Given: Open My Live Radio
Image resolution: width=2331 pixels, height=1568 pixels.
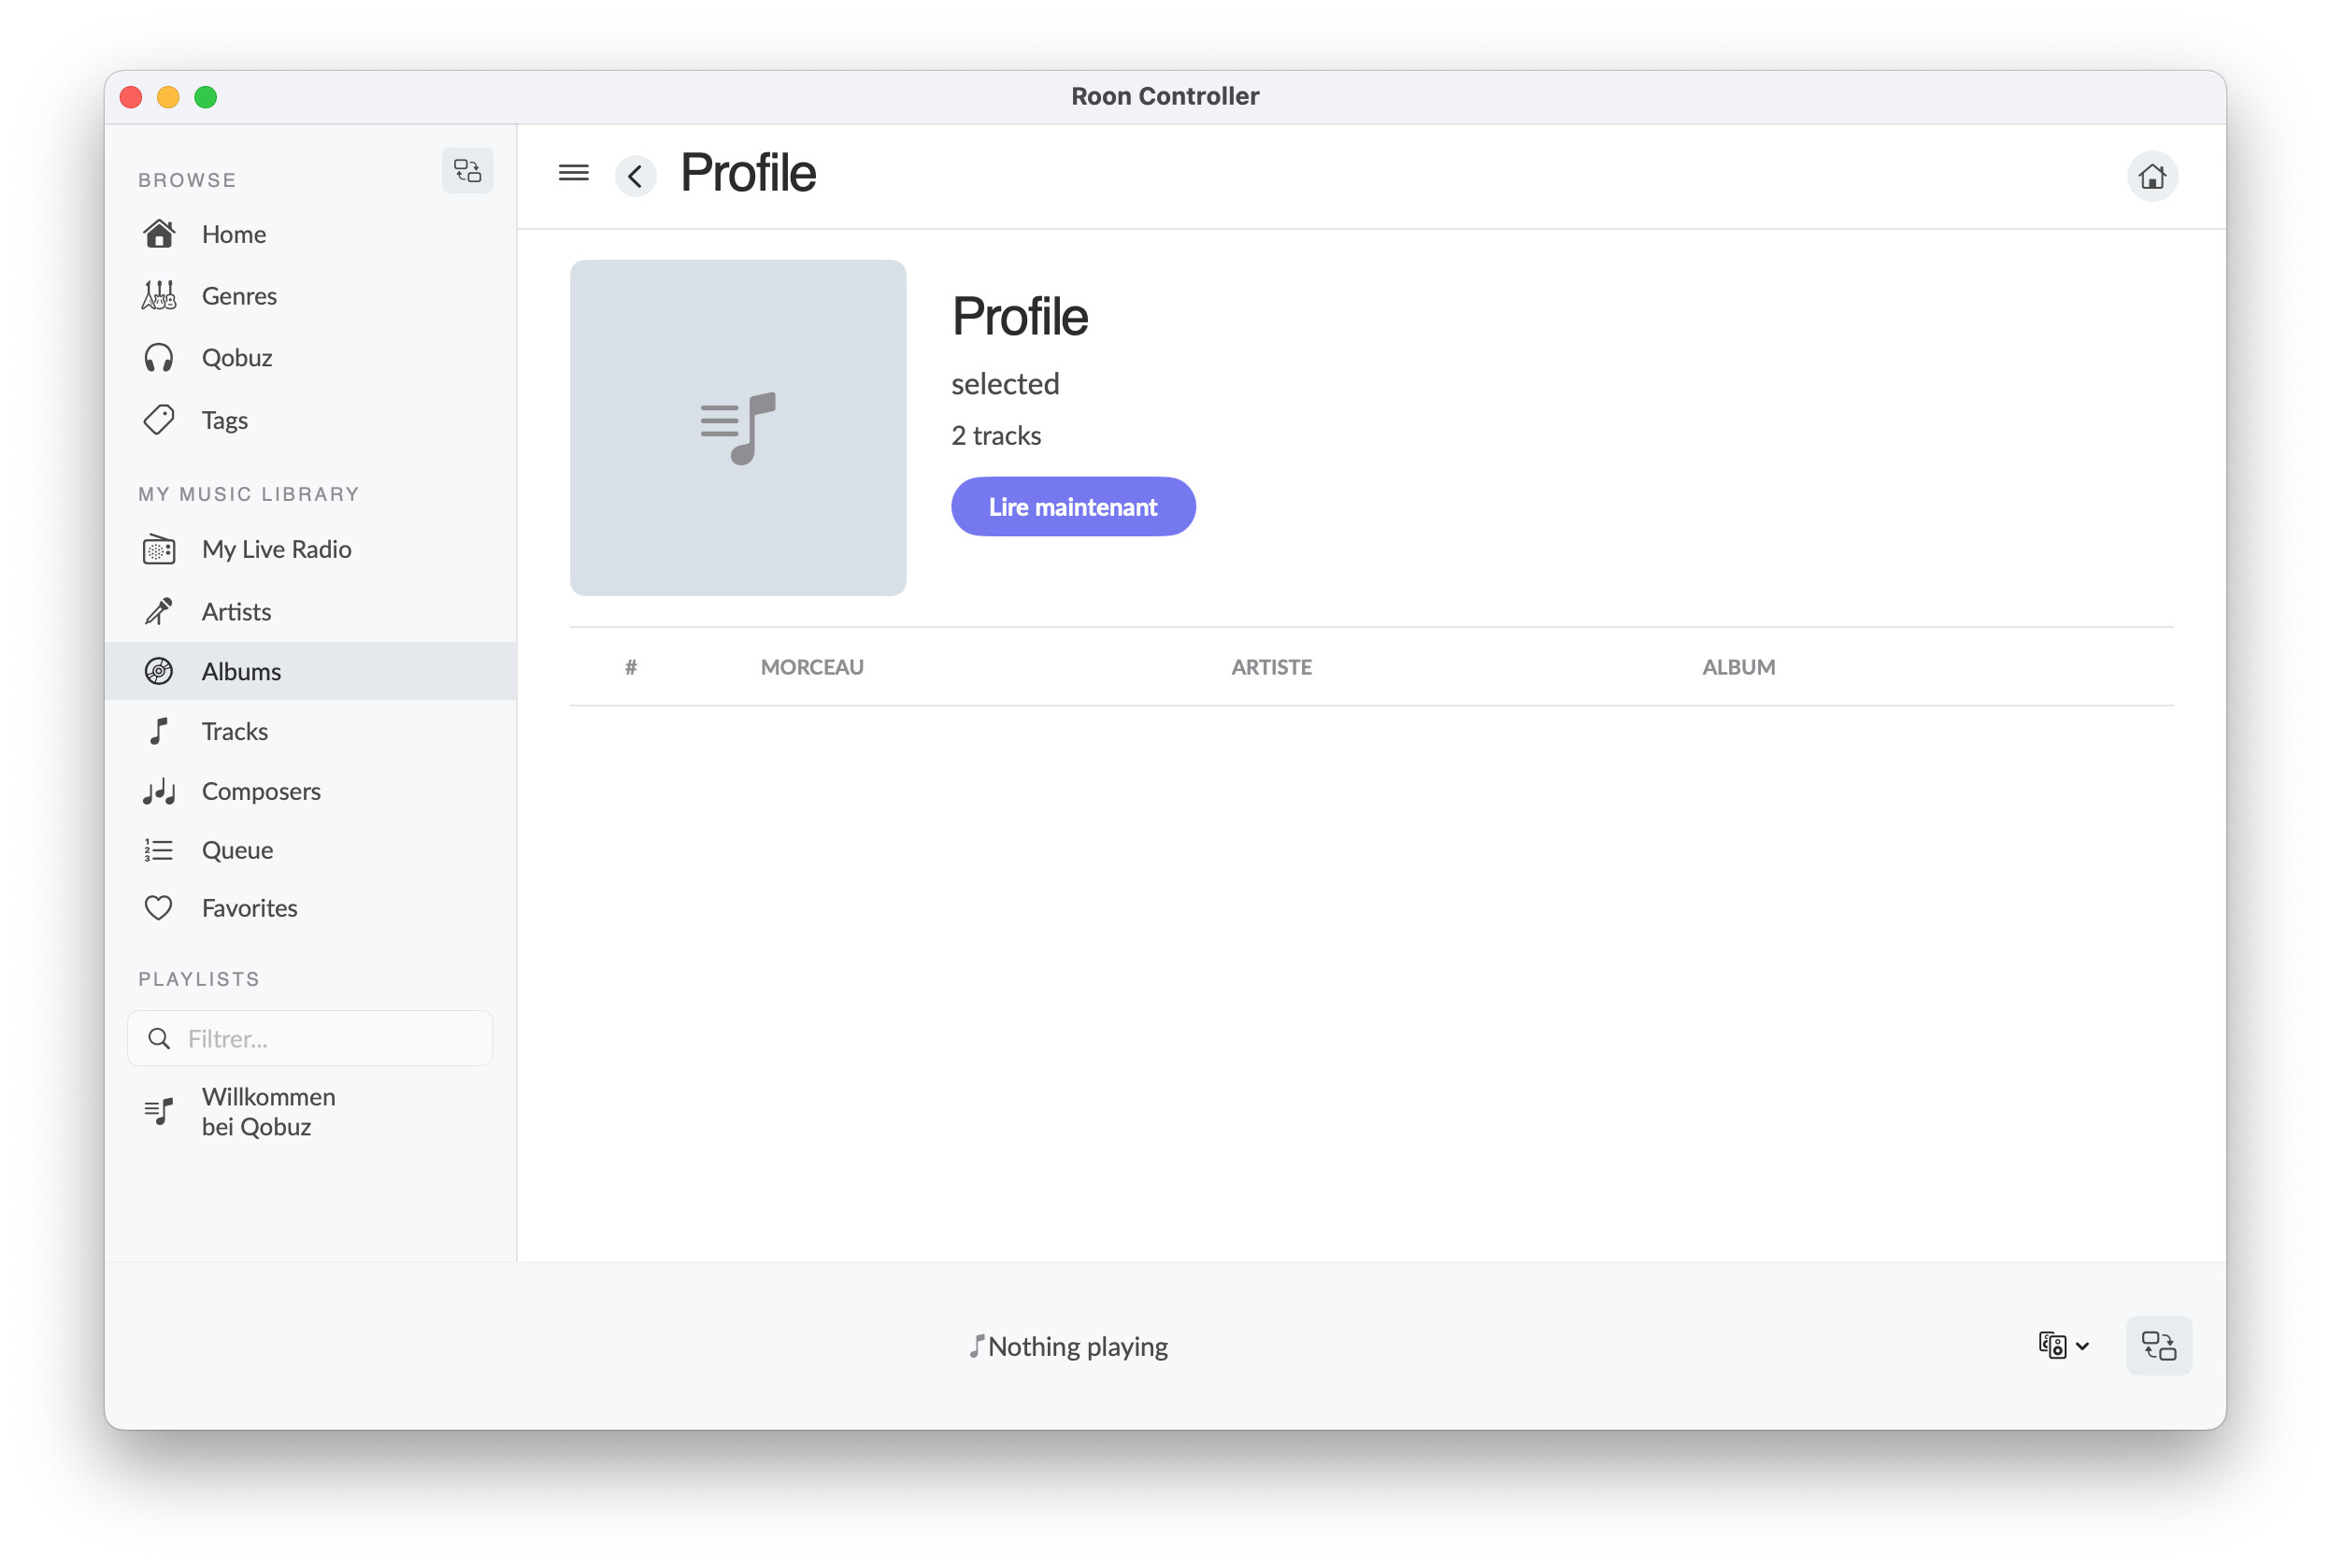Looking at the screenshot, I should point(276,549).
